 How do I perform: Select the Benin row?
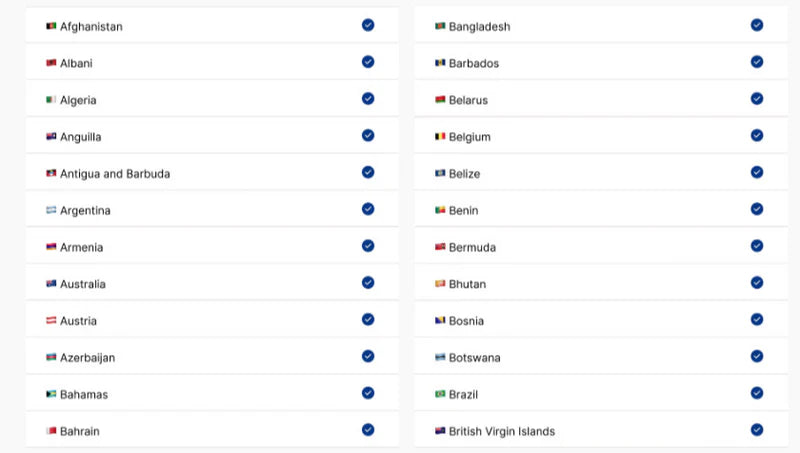[600, 210]
